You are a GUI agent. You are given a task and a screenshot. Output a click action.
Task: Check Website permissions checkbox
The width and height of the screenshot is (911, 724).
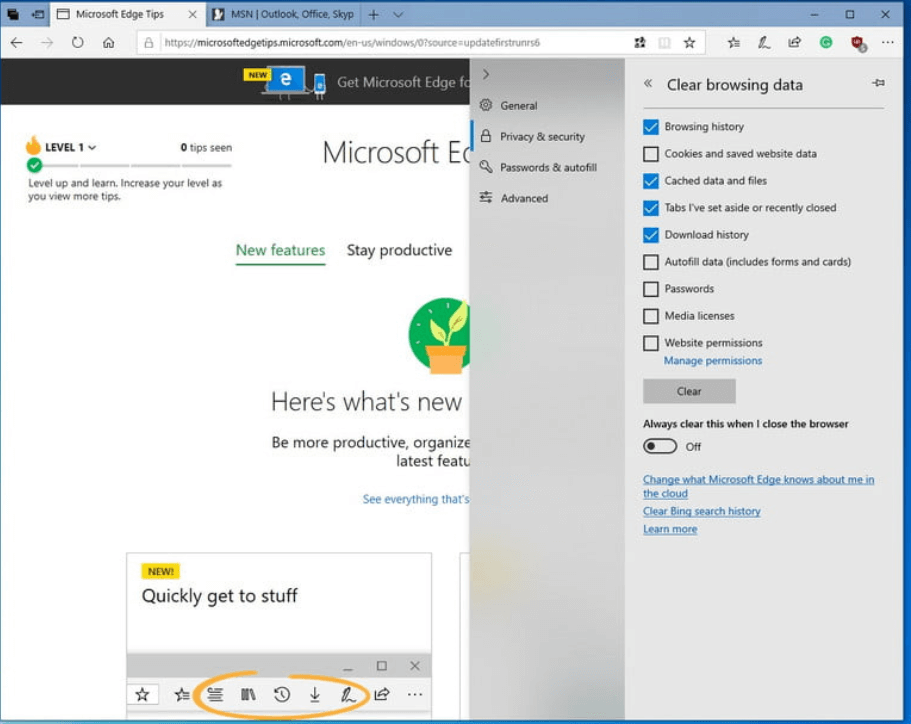(651, 343)
